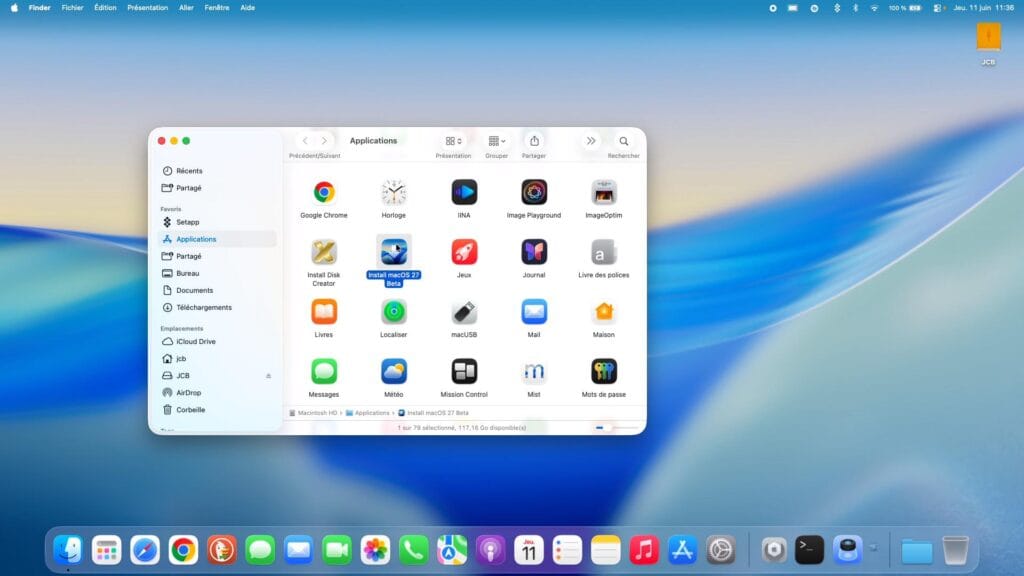The image size is (1024, 576).
Task: Select the Horloge app icon
Action: 394,192
